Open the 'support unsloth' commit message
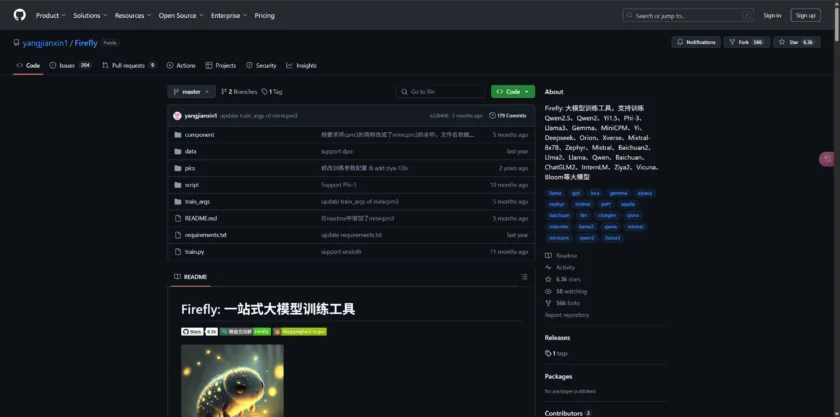 click(x=341, y=251)
